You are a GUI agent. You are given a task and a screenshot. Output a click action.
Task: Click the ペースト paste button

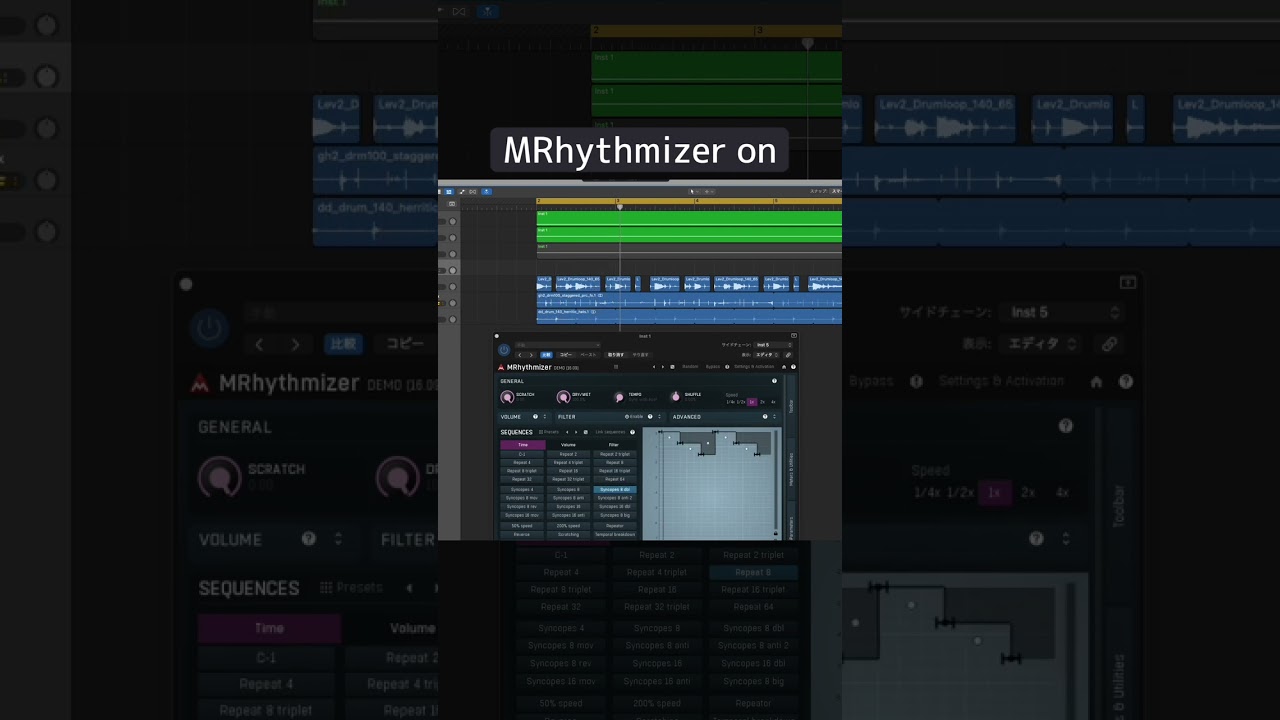coord(588,355)
